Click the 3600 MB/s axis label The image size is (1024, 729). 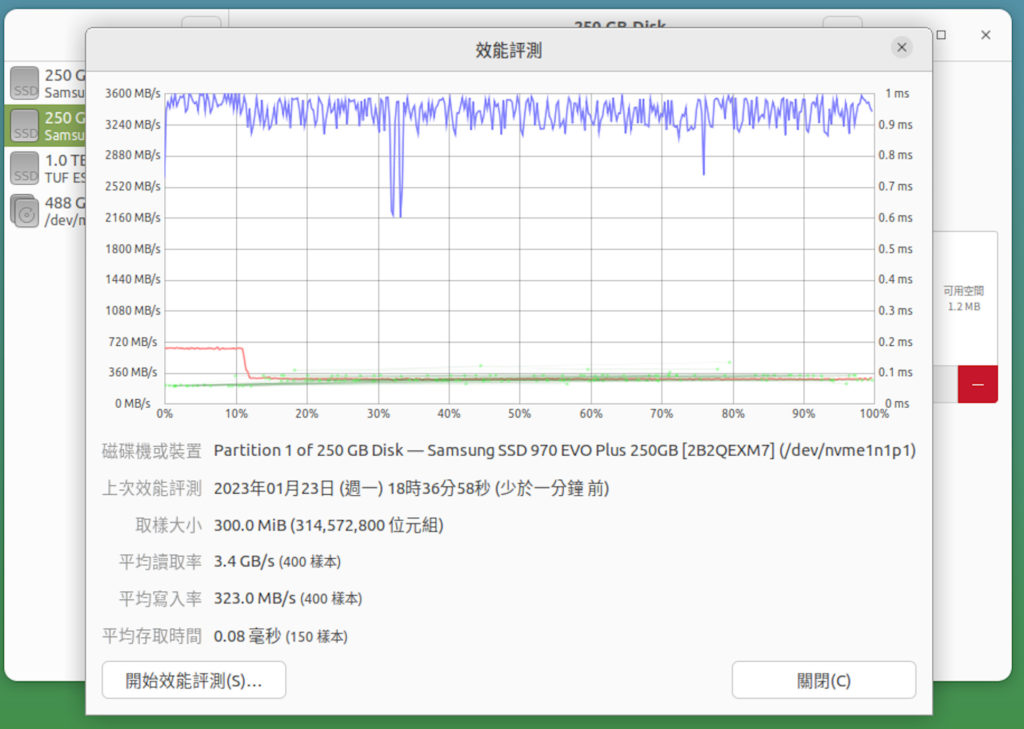coord(133,93)
